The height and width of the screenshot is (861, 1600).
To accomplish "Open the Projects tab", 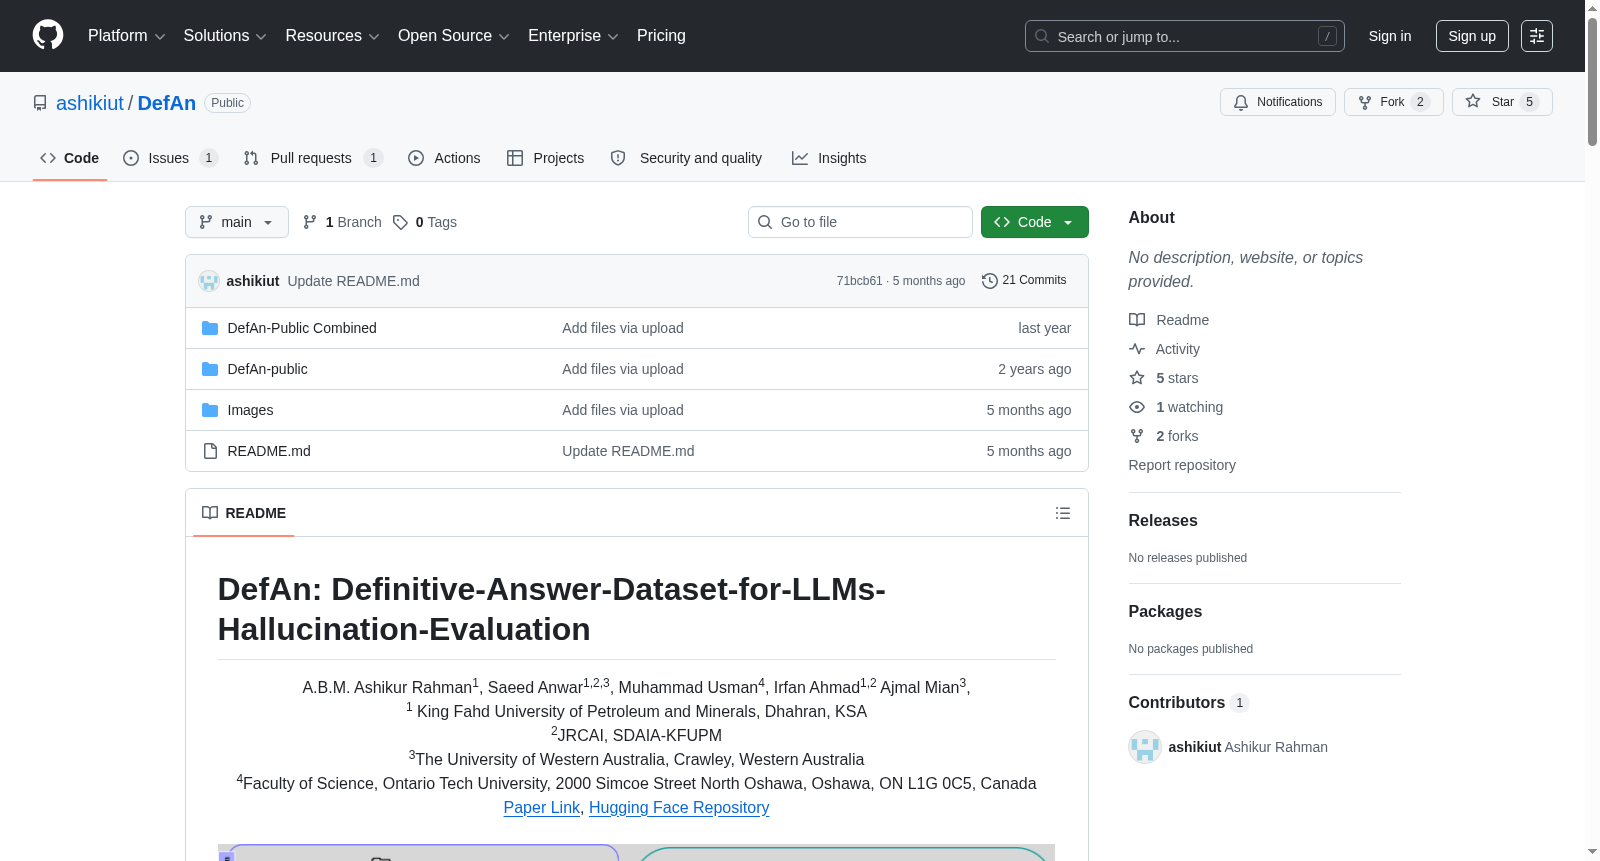I will [x=546, y=158].
